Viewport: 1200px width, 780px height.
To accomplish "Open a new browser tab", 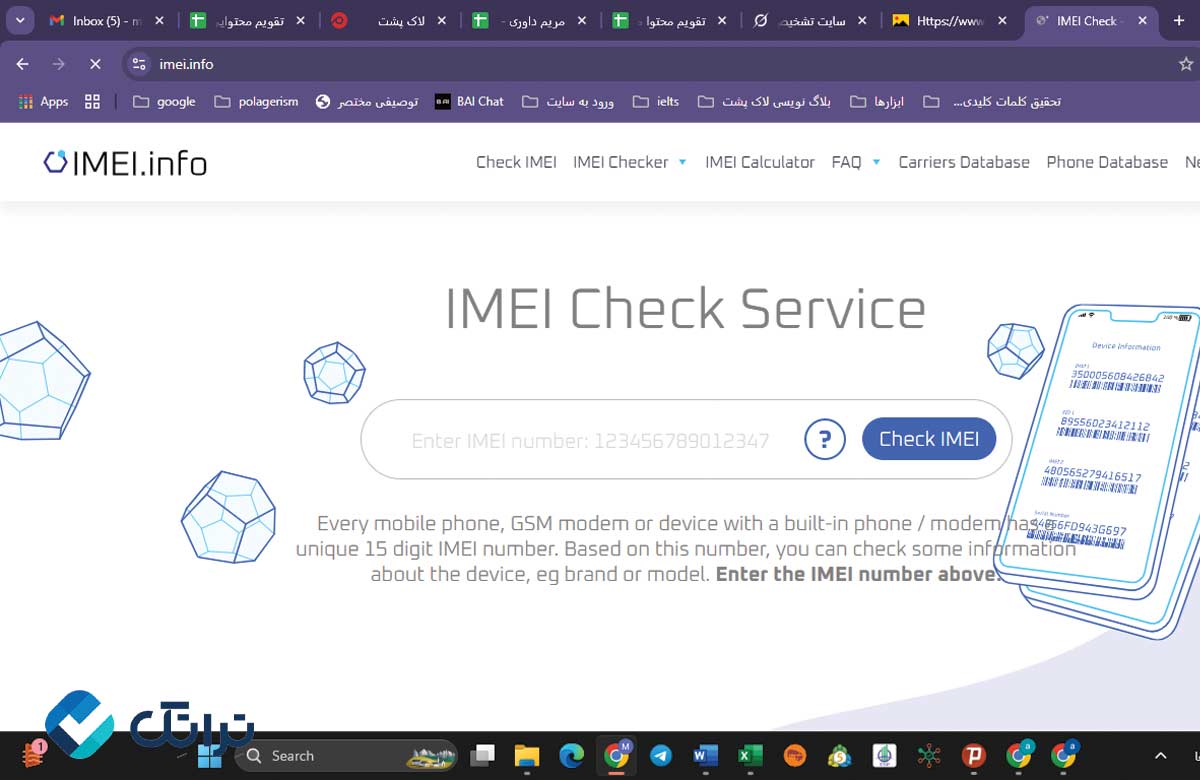I will point(1178,20).
